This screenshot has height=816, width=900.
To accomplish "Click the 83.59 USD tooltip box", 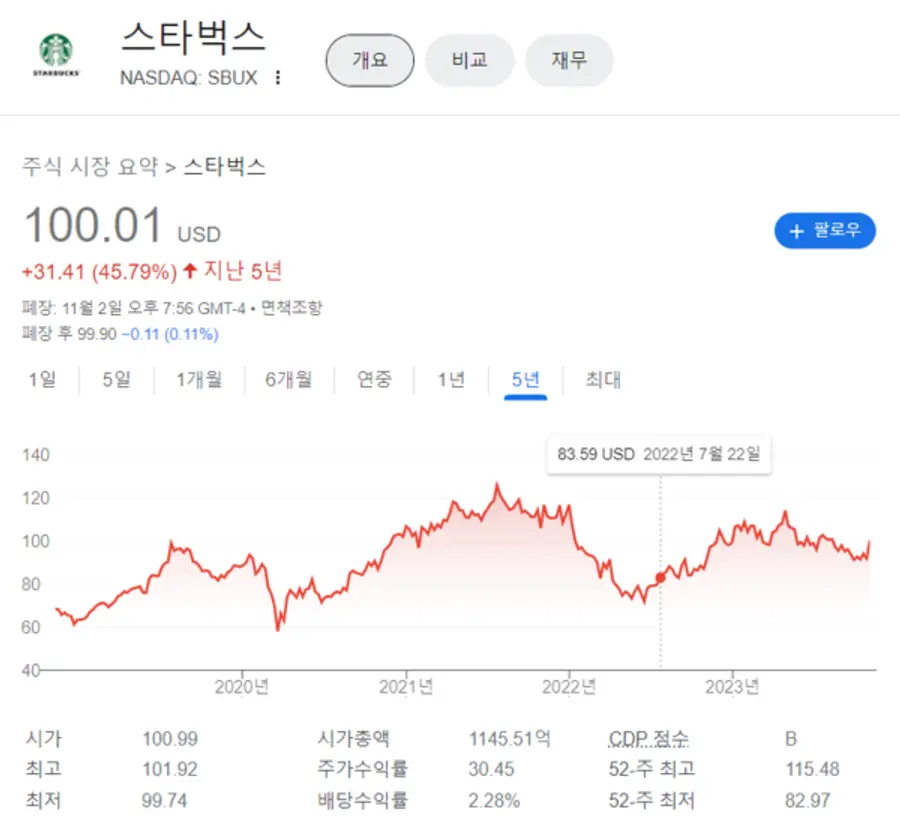I will (x=659, y=454).
